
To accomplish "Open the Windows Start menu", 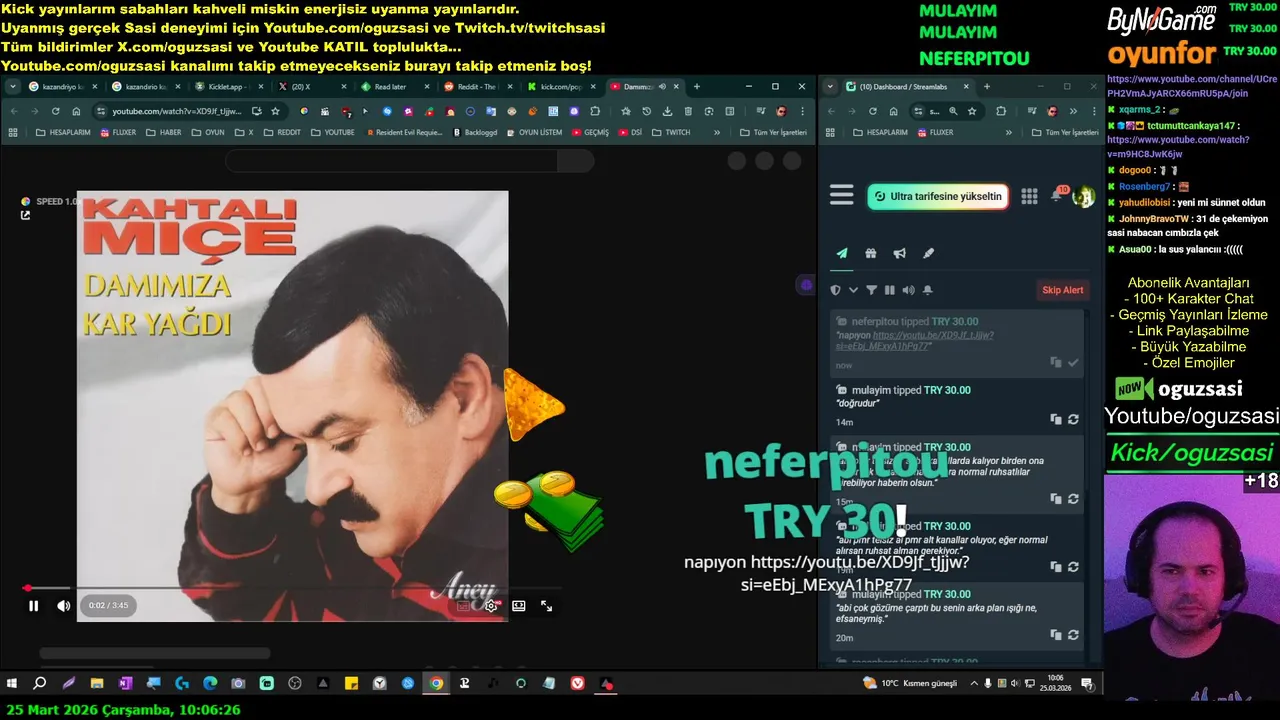I will (12, 683).
